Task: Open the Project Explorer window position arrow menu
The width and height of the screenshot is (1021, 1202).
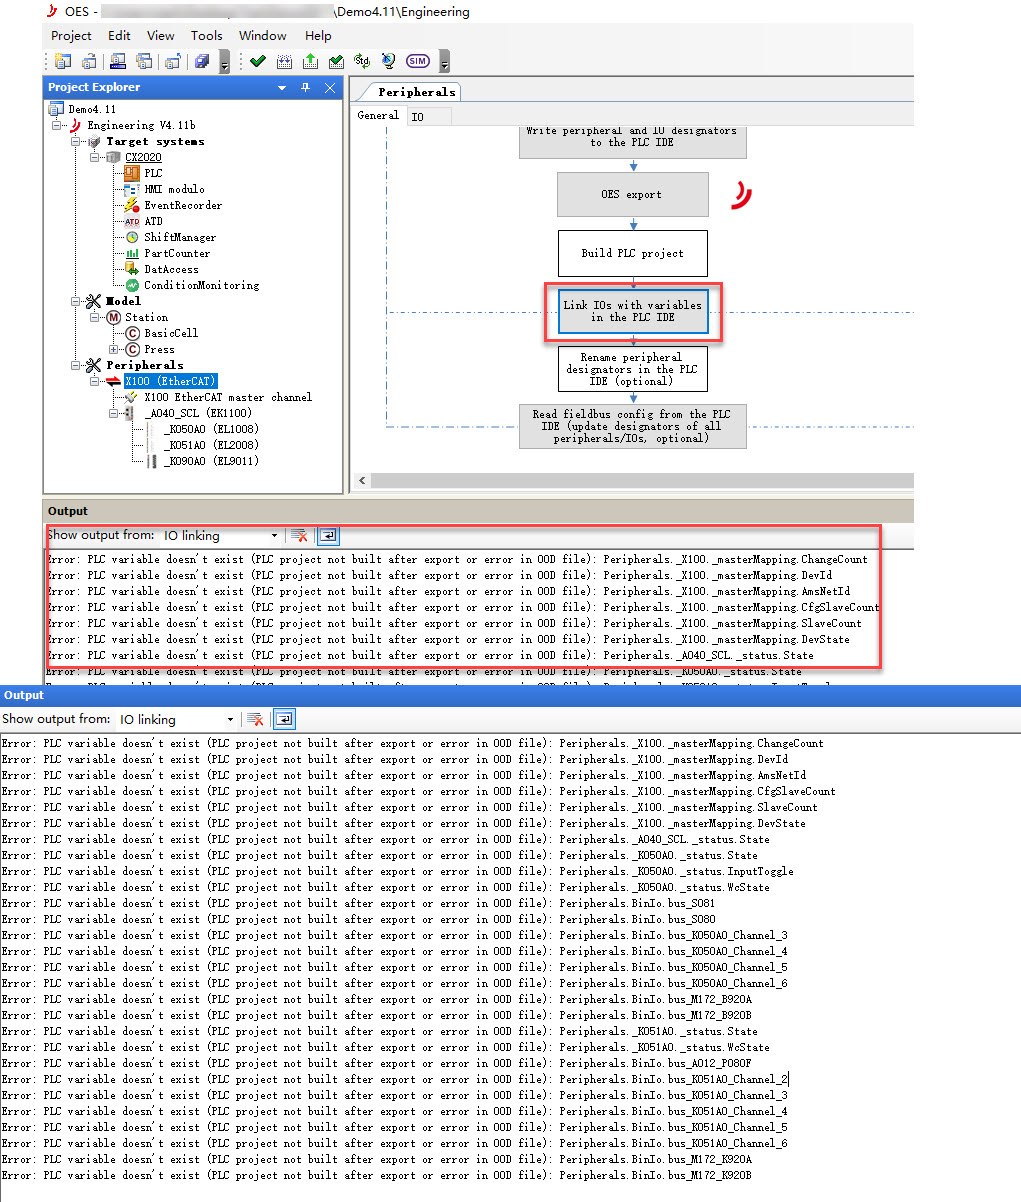Action: point(282,88)
